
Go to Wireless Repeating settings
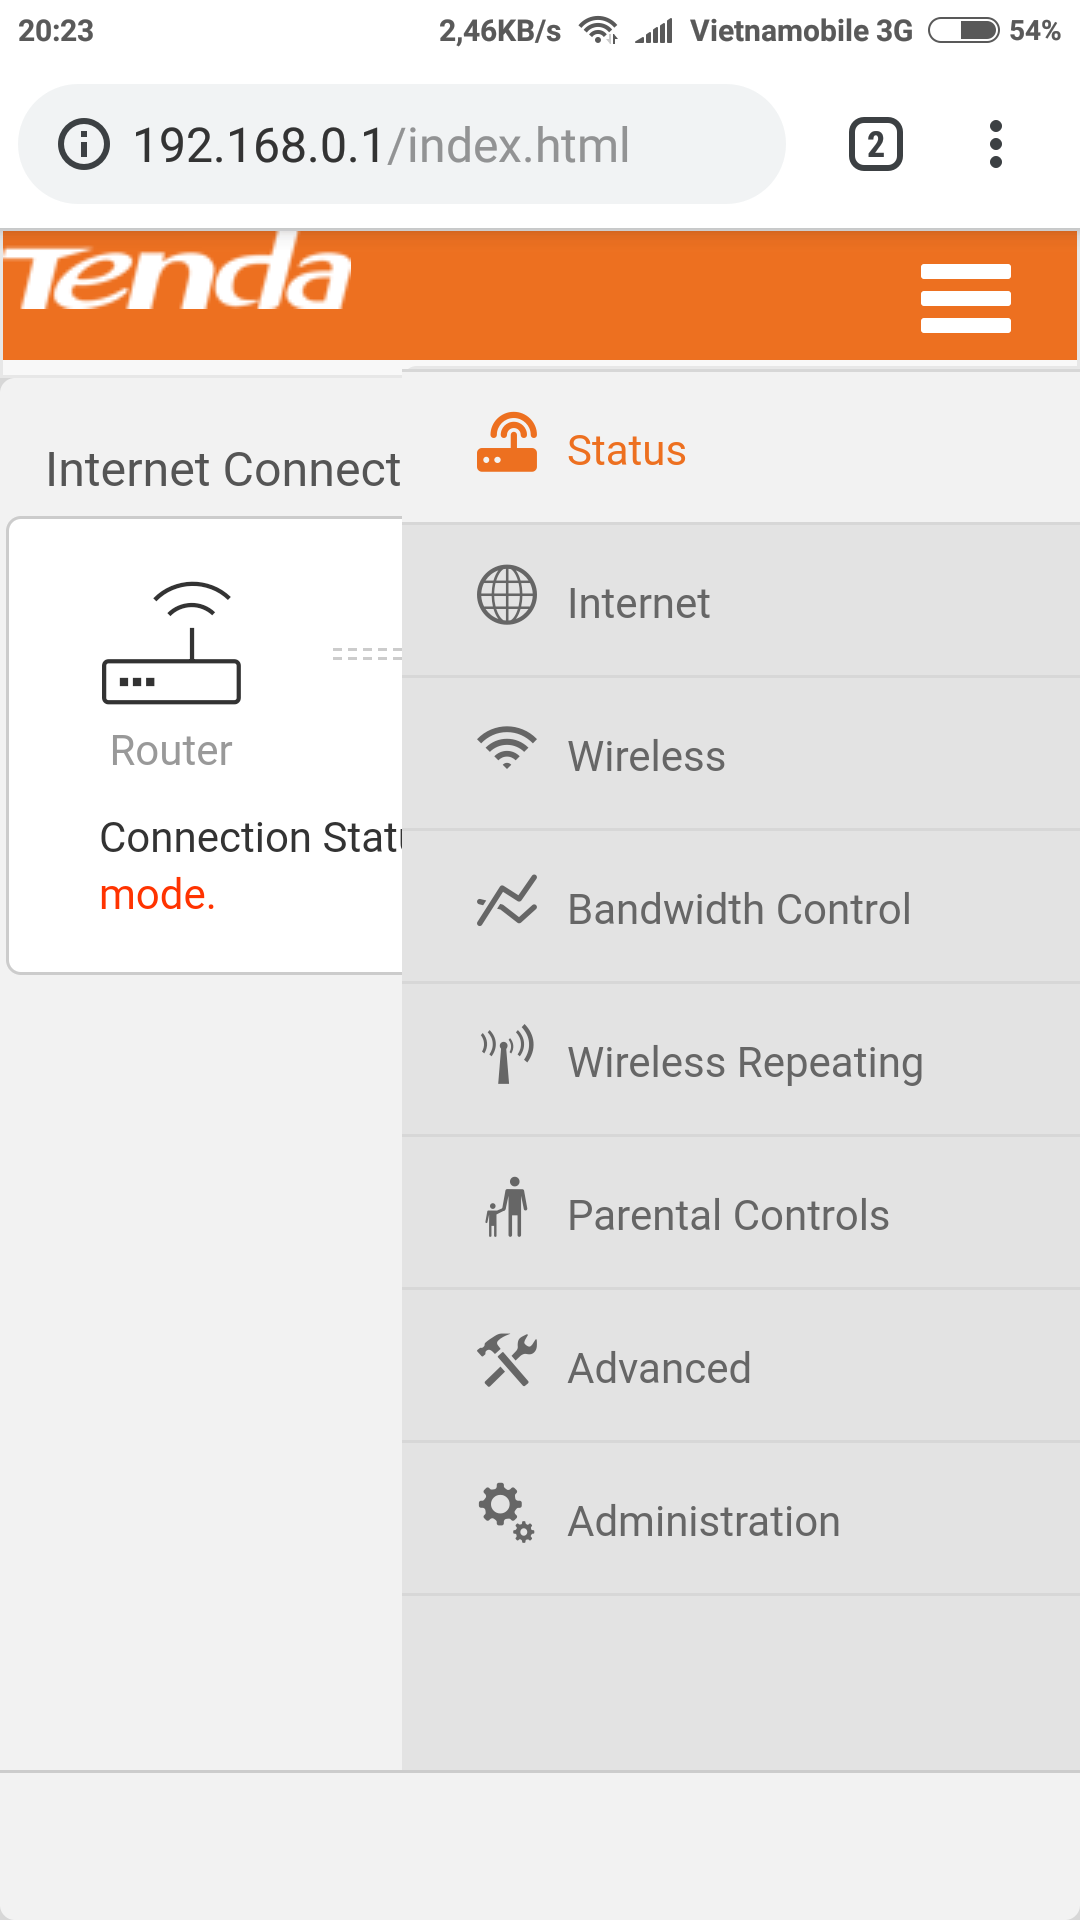pyautogui.click(x=741, y=1060)
